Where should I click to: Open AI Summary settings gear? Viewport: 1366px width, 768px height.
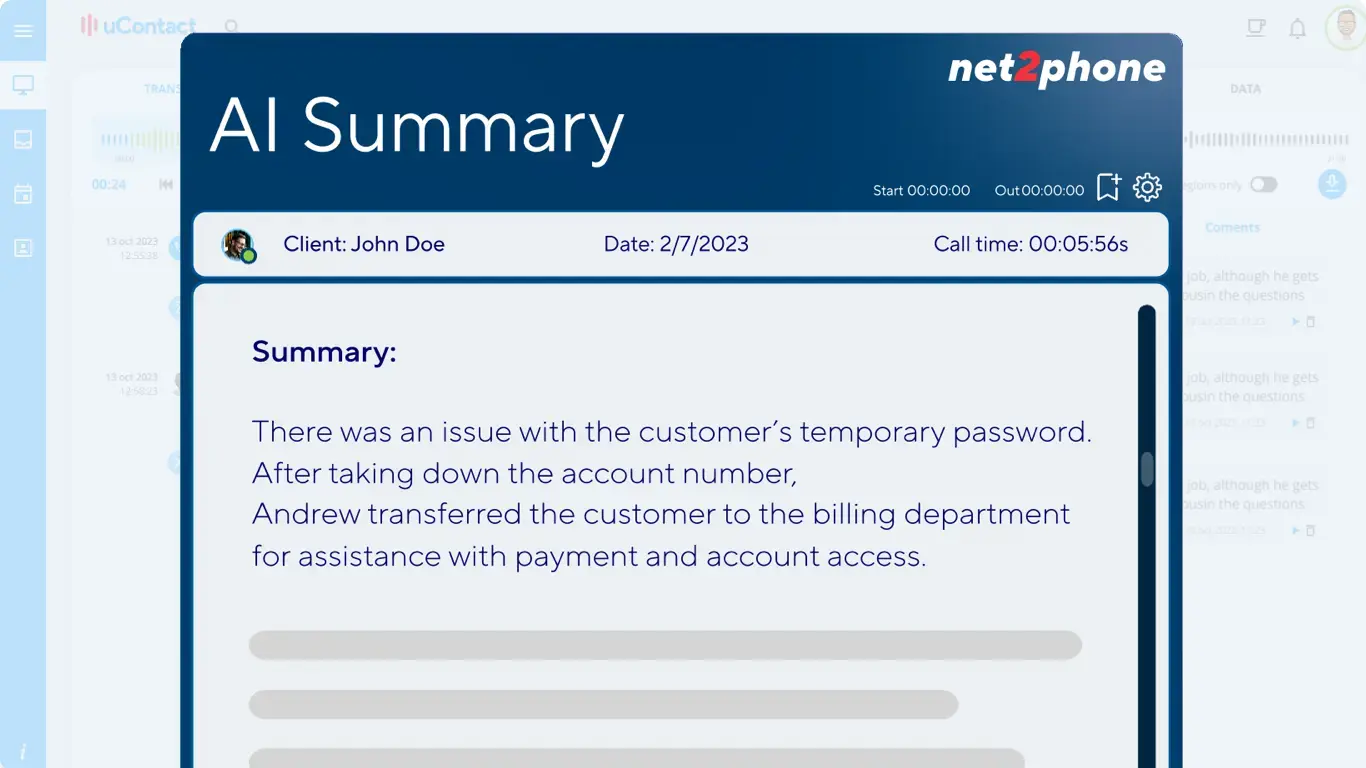point(1147,187)
